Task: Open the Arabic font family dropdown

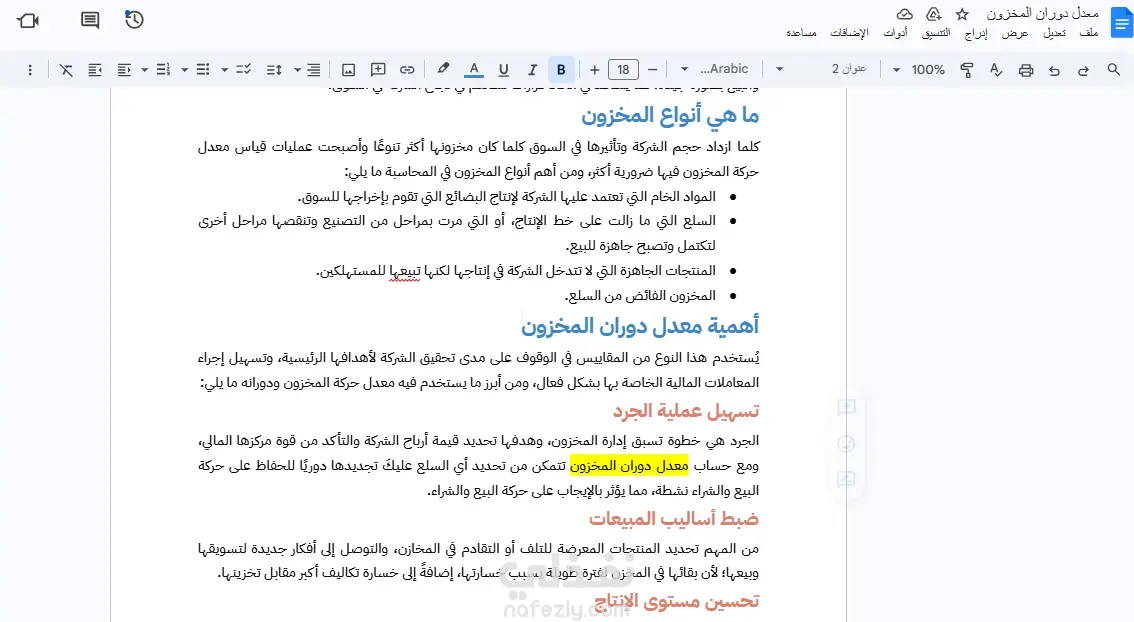Action: (717, 69)
